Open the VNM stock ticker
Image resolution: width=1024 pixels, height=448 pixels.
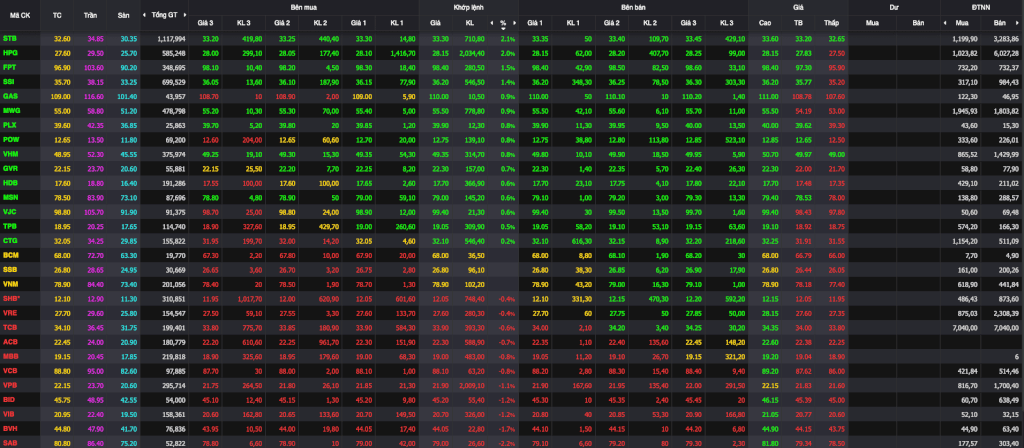10,283
